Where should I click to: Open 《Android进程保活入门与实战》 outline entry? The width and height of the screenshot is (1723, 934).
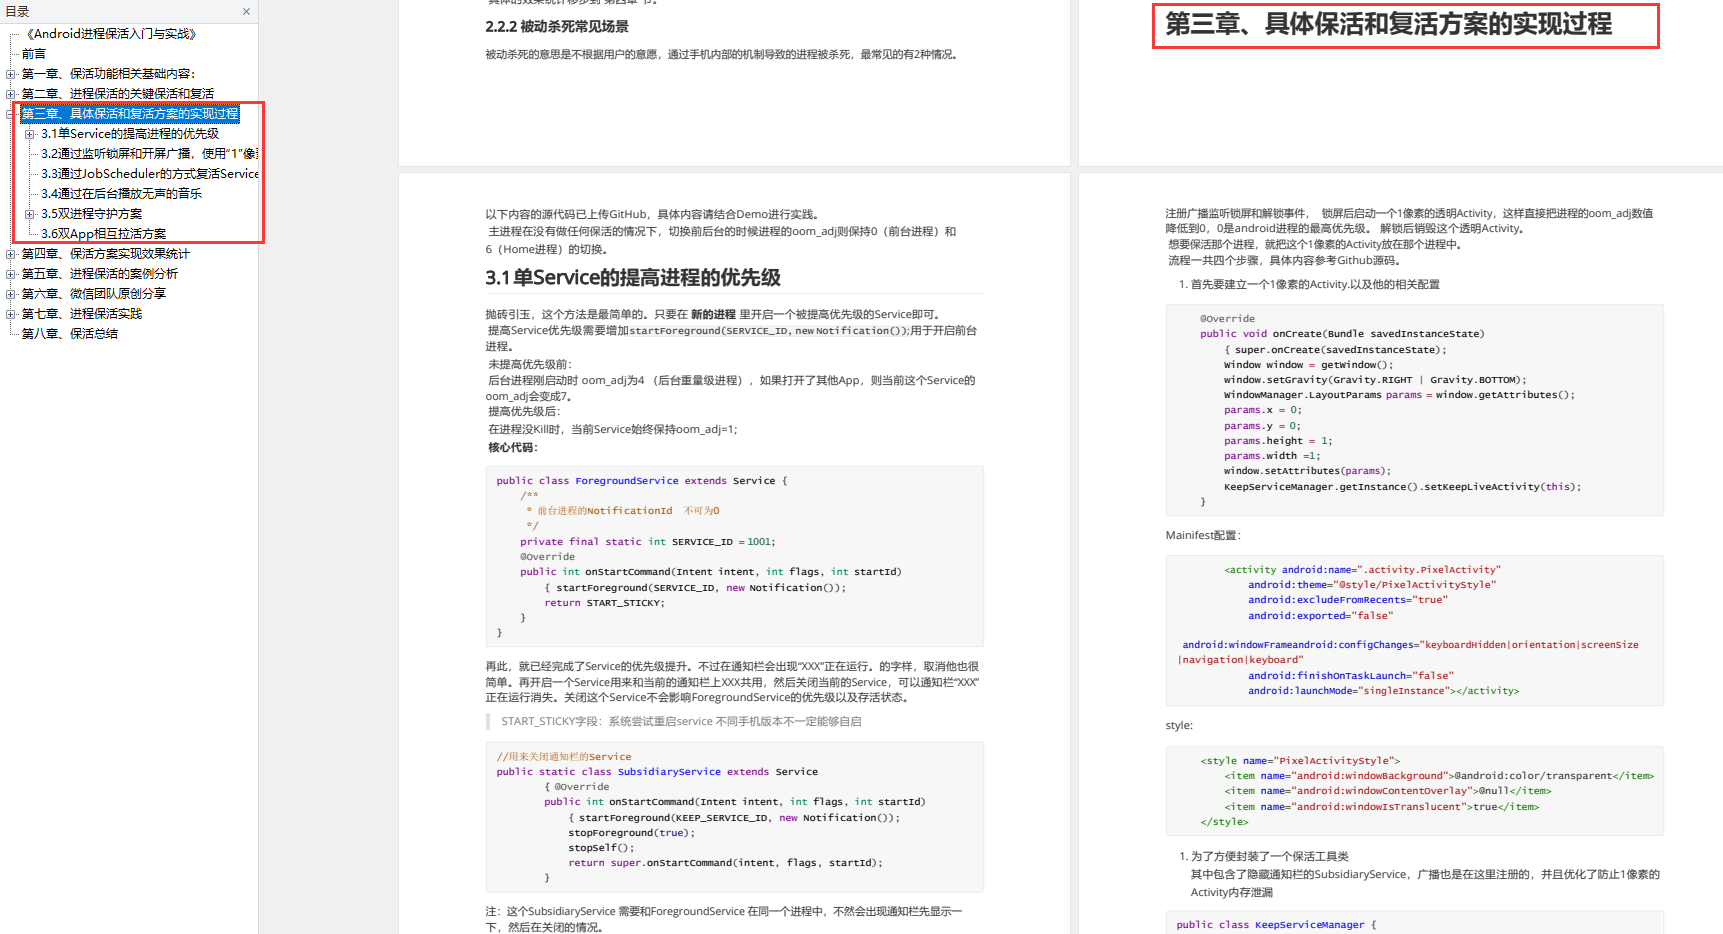109,34
